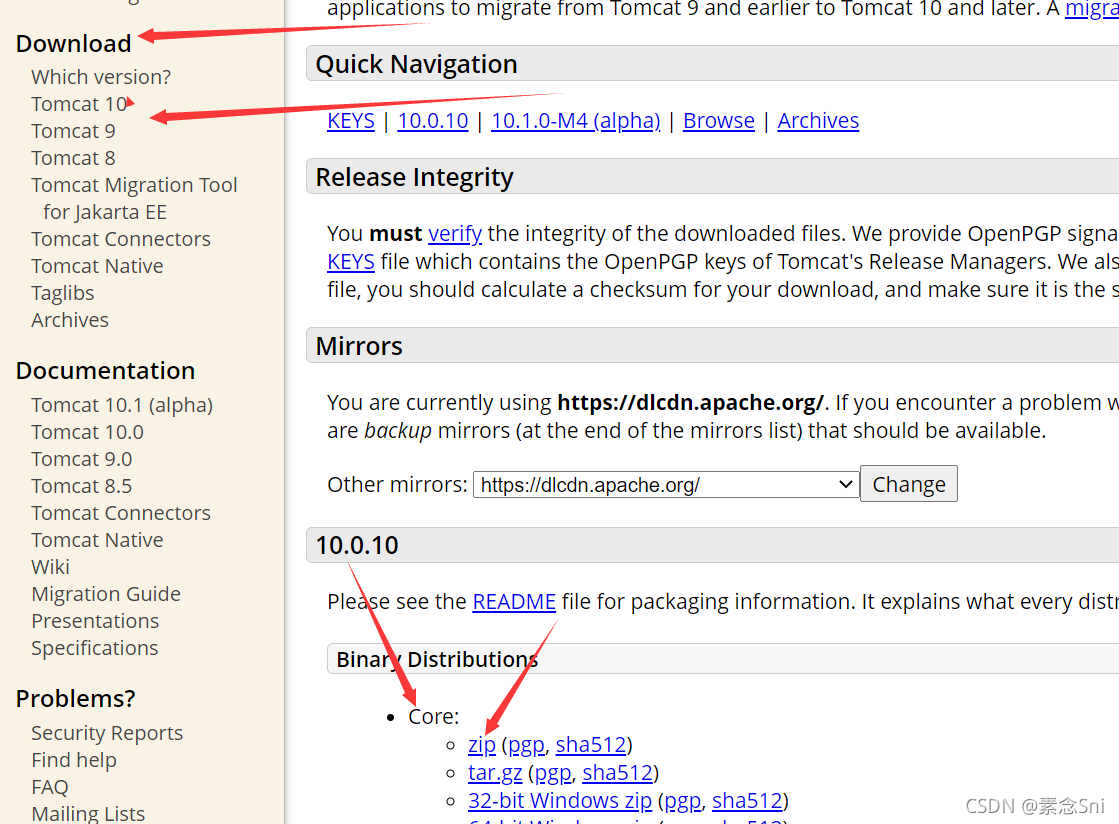Jump to 10.0.10 in Quick Navigation
The height and width of the screenshot is (824, 1119).
pos(432,121)
